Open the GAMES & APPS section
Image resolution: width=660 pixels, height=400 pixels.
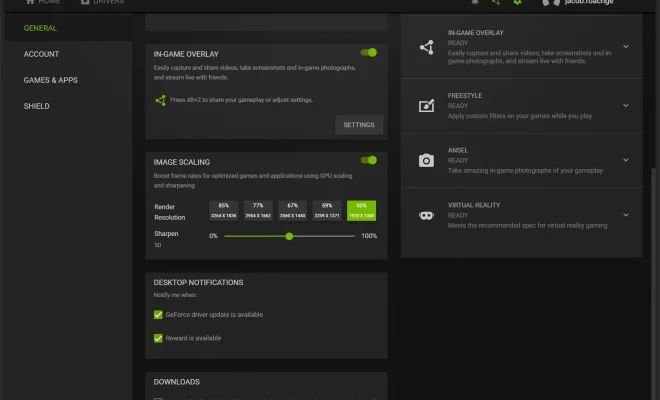click(x=51, y=80)
